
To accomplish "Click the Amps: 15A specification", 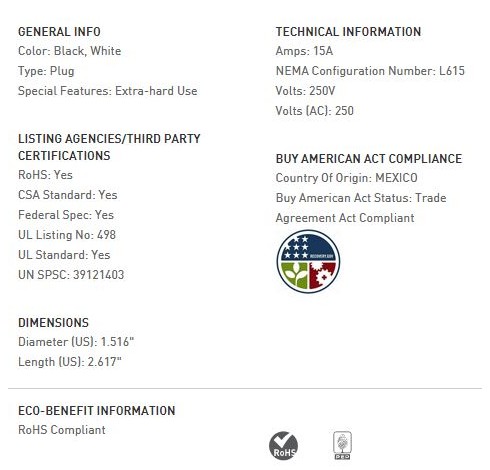I will click(304, 51).
